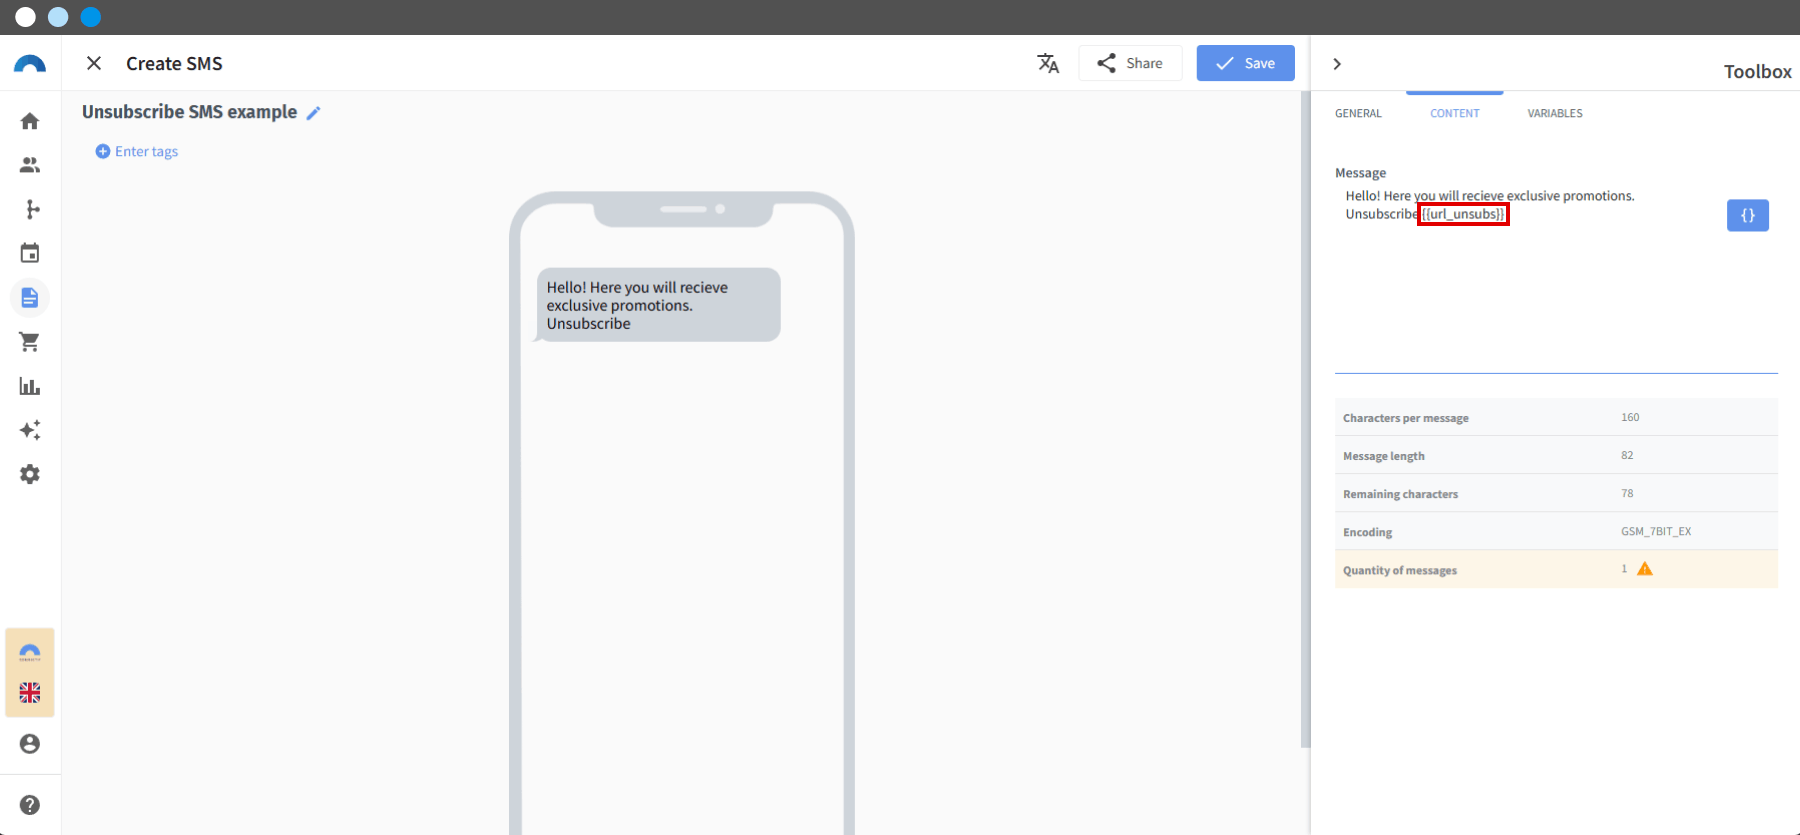Click the Enter tags link
The image size is (1800, 835).
(x=137, y=152)
